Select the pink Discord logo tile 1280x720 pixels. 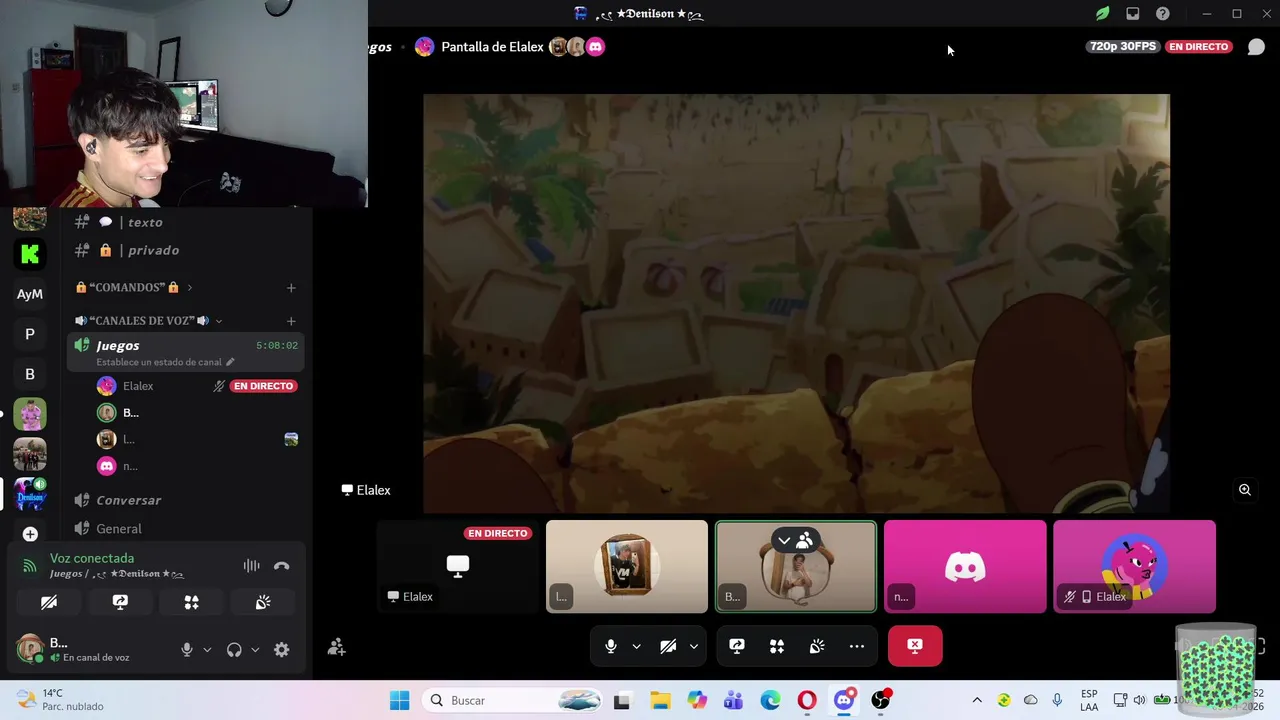coord(965,566)
